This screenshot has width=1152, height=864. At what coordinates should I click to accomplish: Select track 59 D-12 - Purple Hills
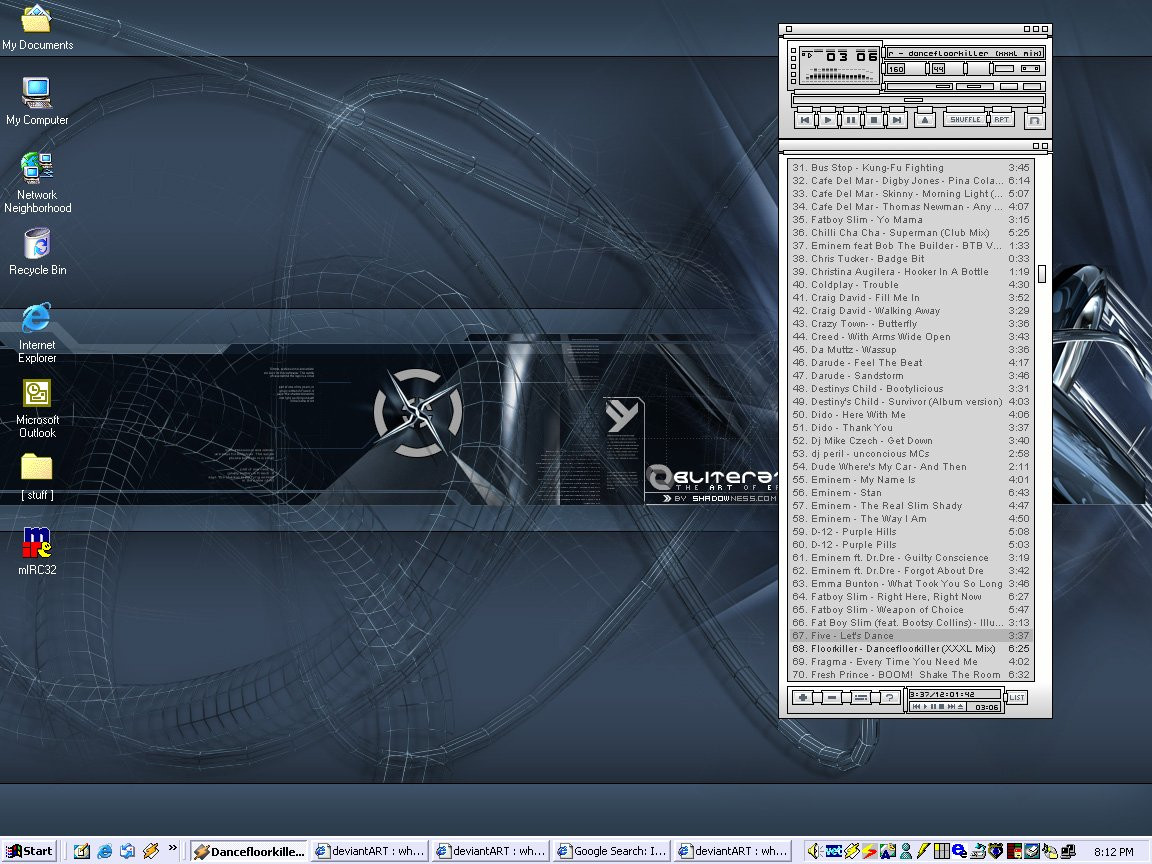[x=910, y=531]
